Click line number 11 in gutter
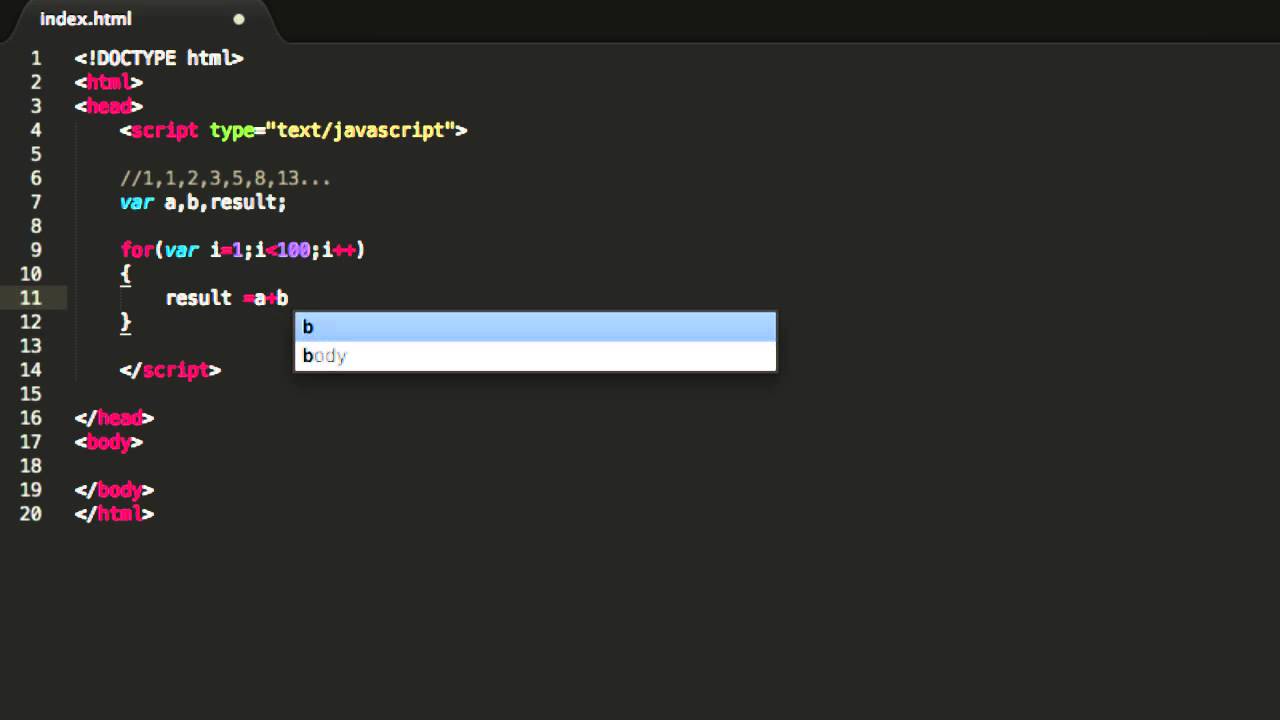The image size is (1280, 720). [x=30, y=298]
